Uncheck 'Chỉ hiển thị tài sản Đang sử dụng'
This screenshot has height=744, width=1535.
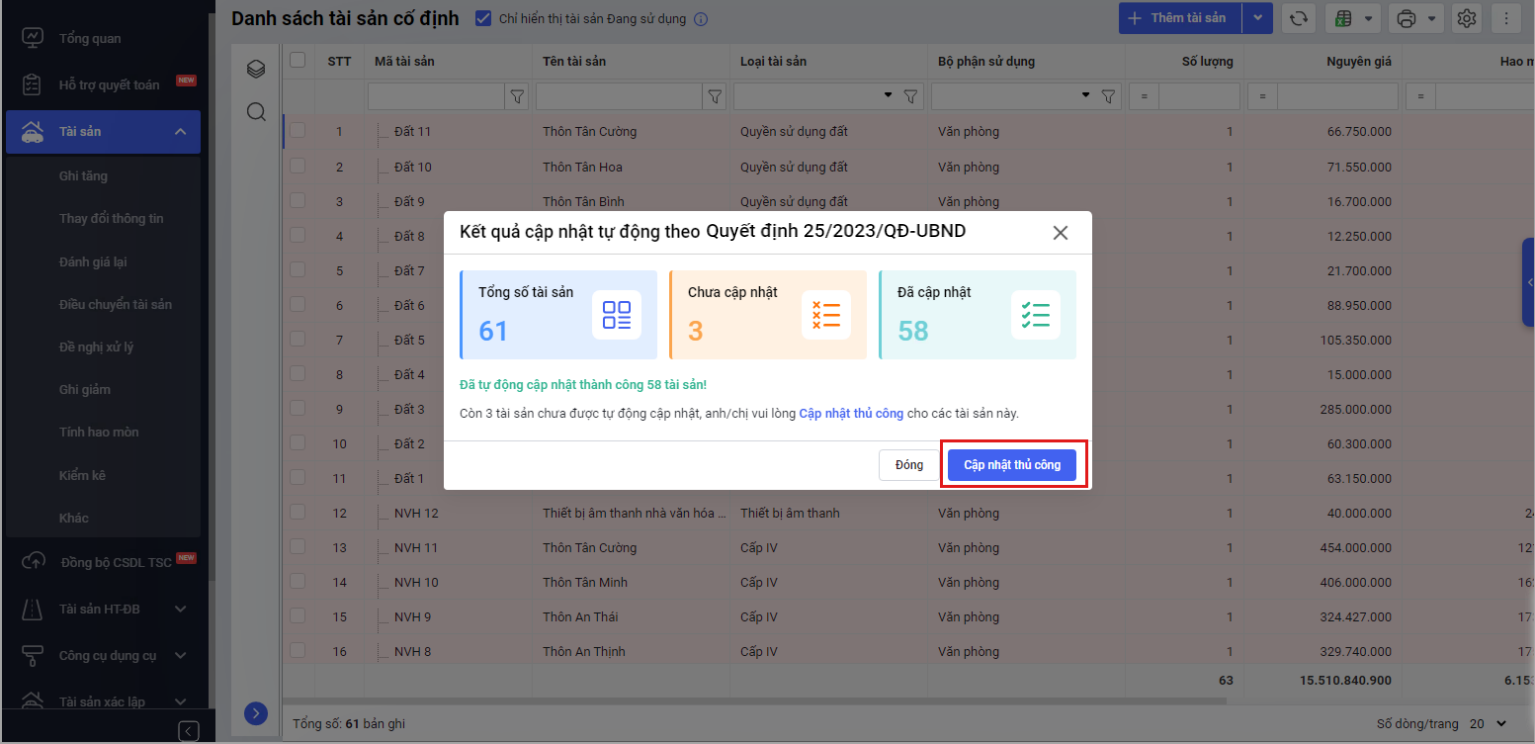point(484,18)
